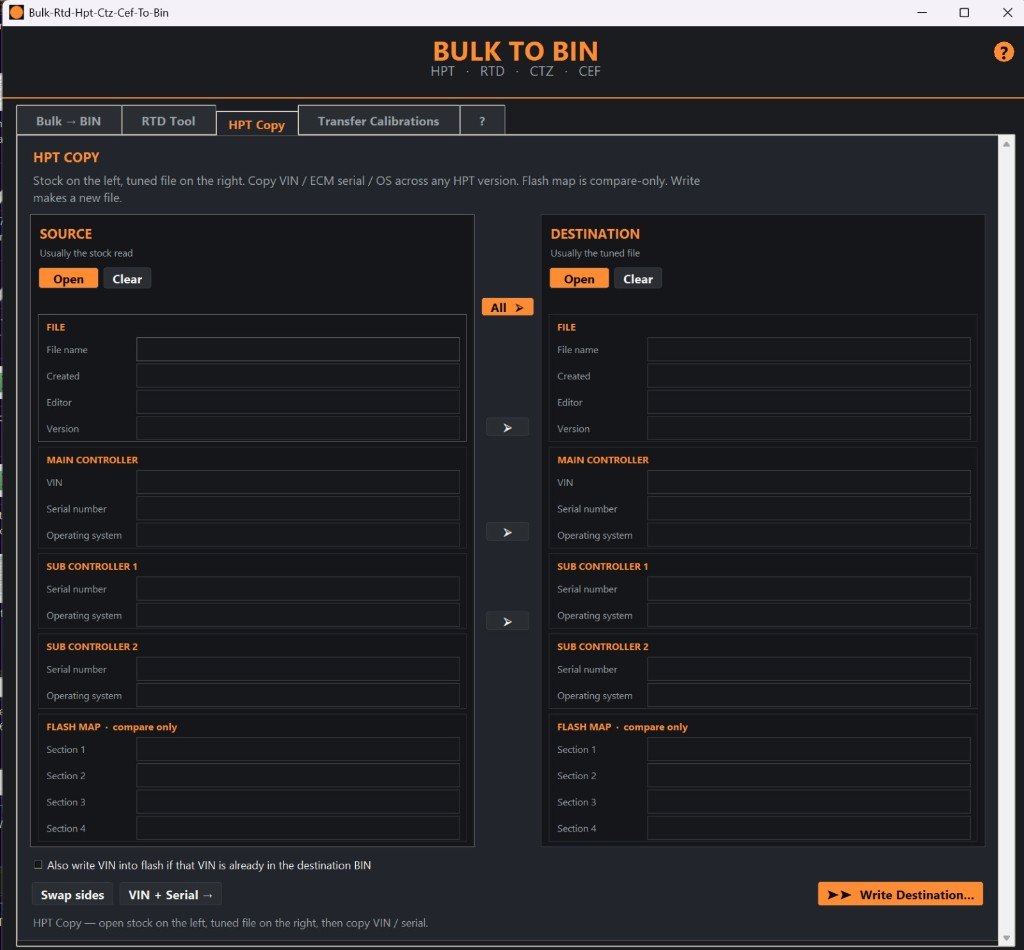Click the SOURCE heading
The height and width of the screenshot is (950, 1024).
point(65,234)
